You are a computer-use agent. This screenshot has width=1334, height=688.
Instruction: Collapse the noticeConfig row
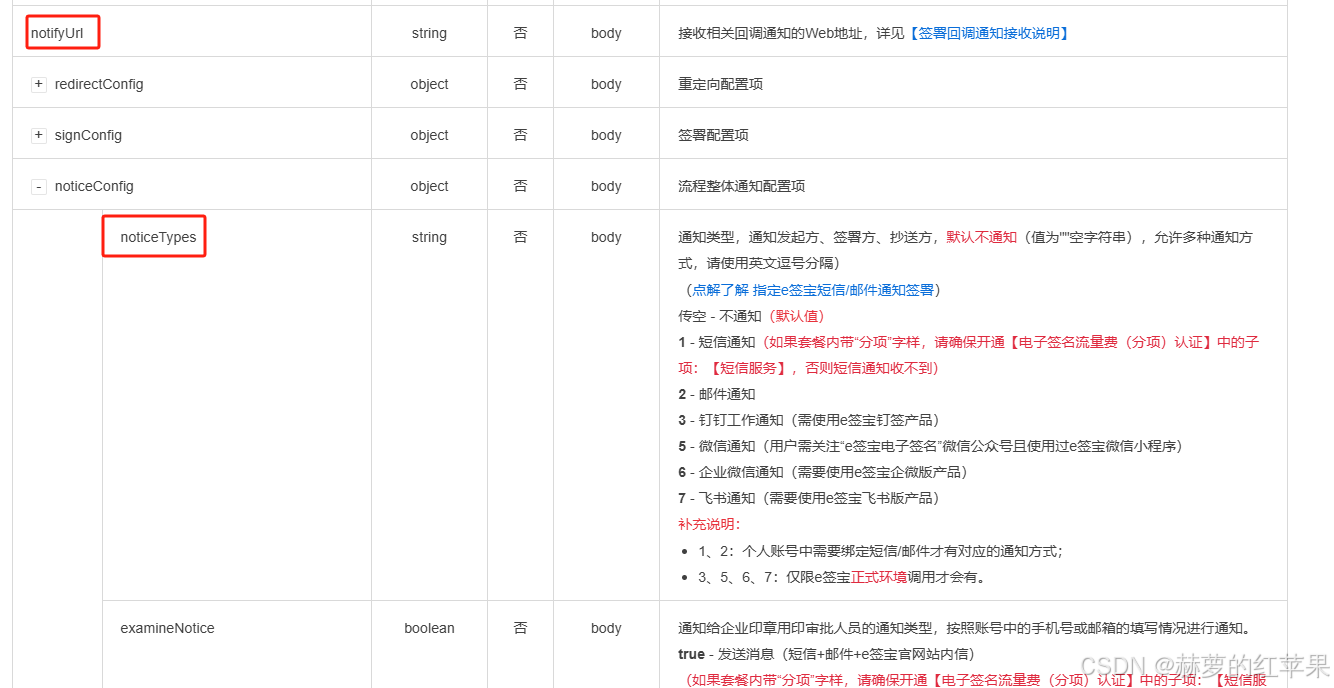[x=39, y=186]
